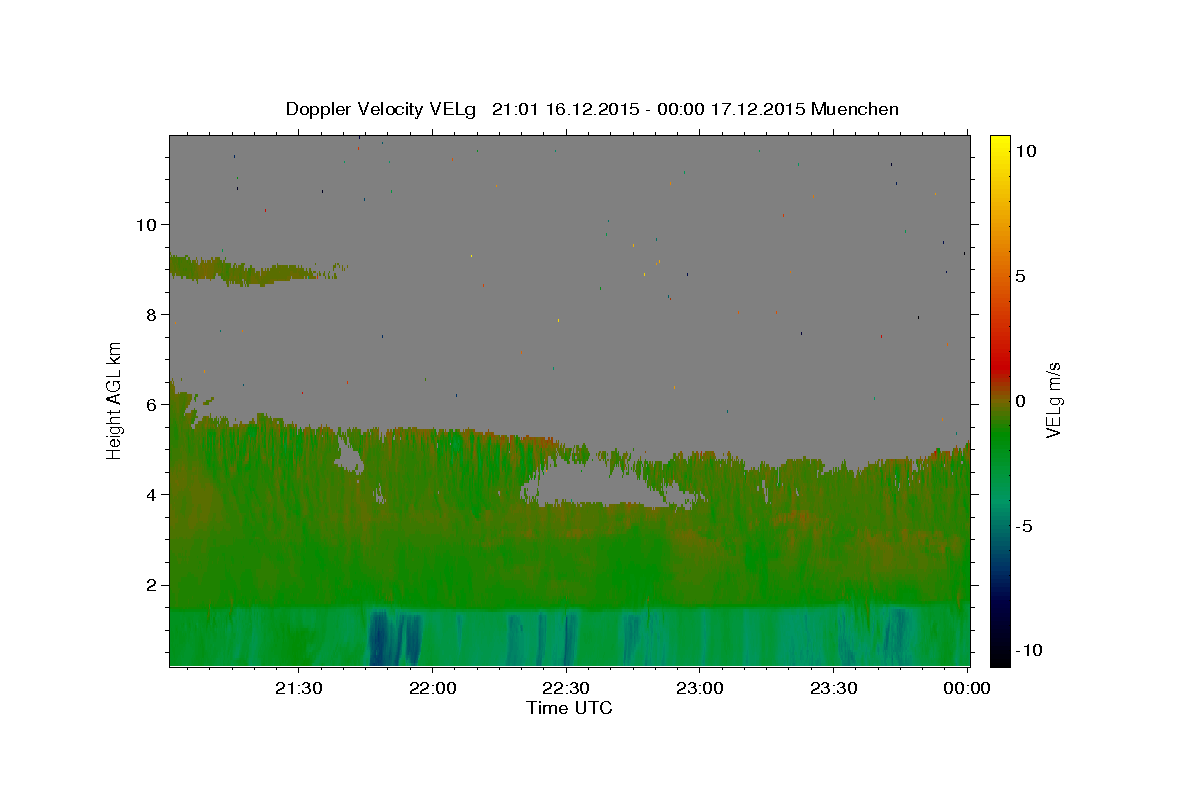Click the height tick label 4
Image resolution: width=1200 pixels, height=800 pixels.
152,495
